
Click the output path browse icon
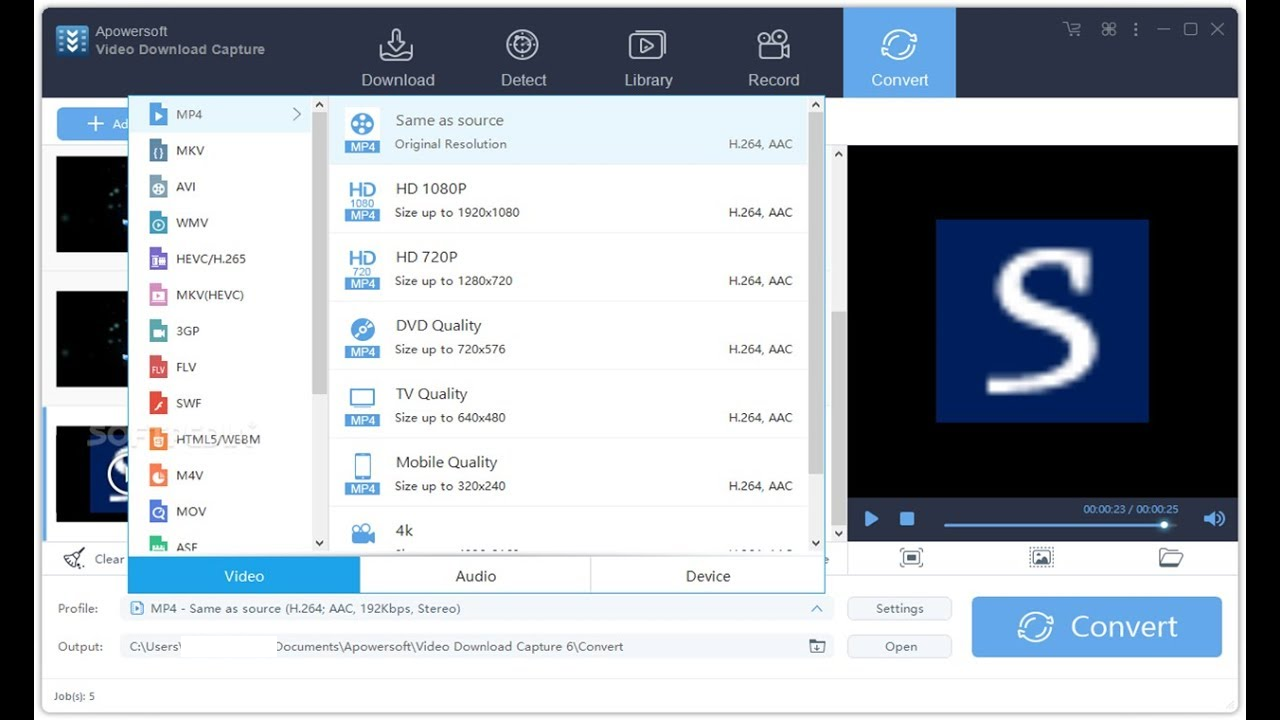point(817,646)
